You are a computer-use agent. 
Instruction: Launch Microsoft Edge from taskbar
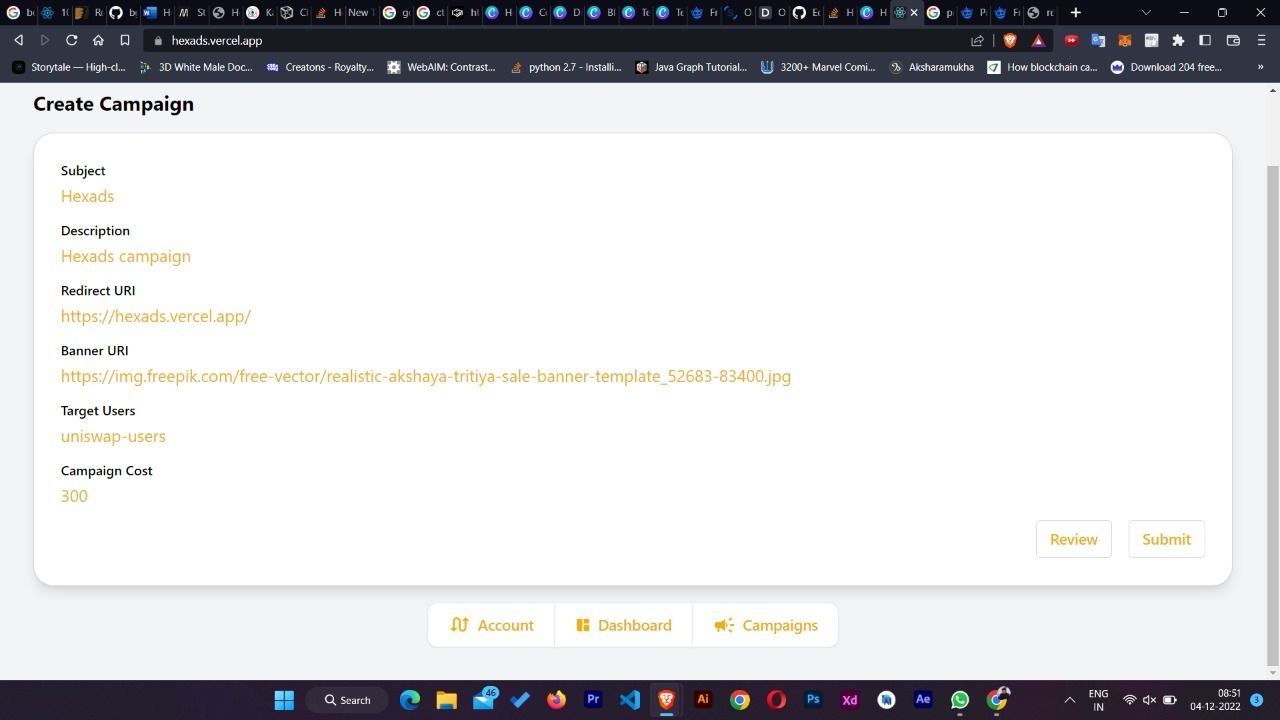[410, 700]
